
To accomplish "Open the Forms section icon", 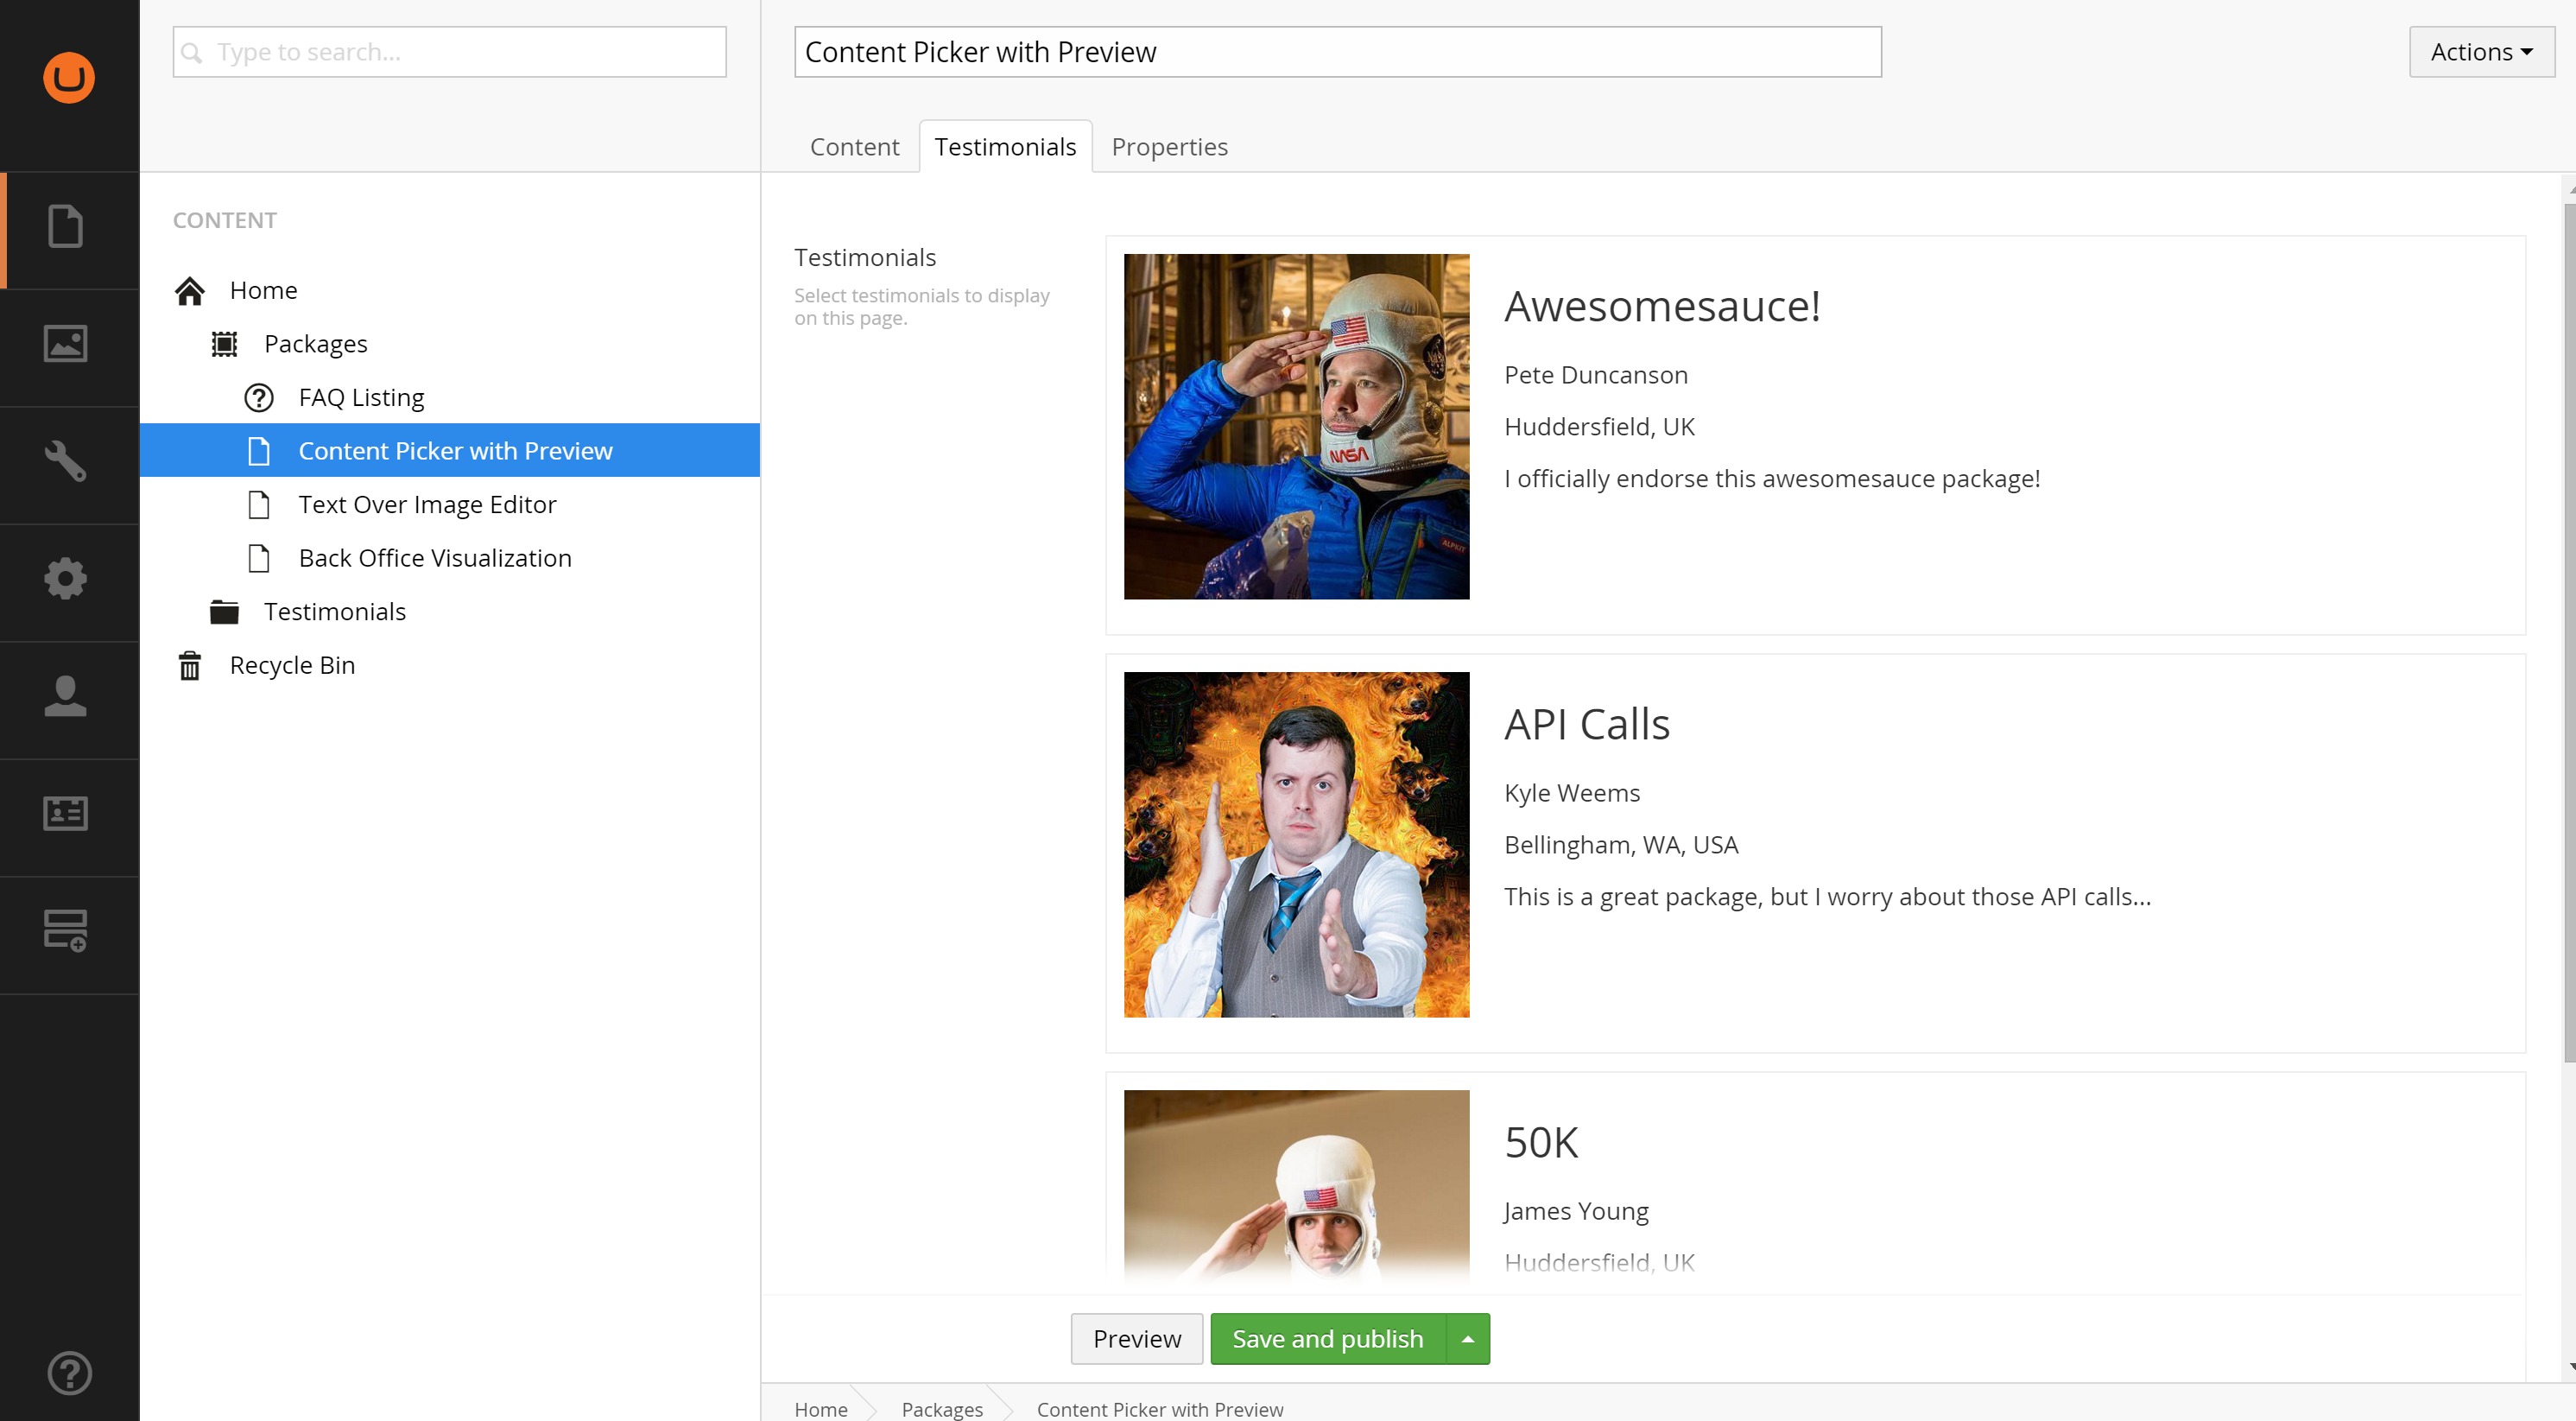I will pos(66,930).
